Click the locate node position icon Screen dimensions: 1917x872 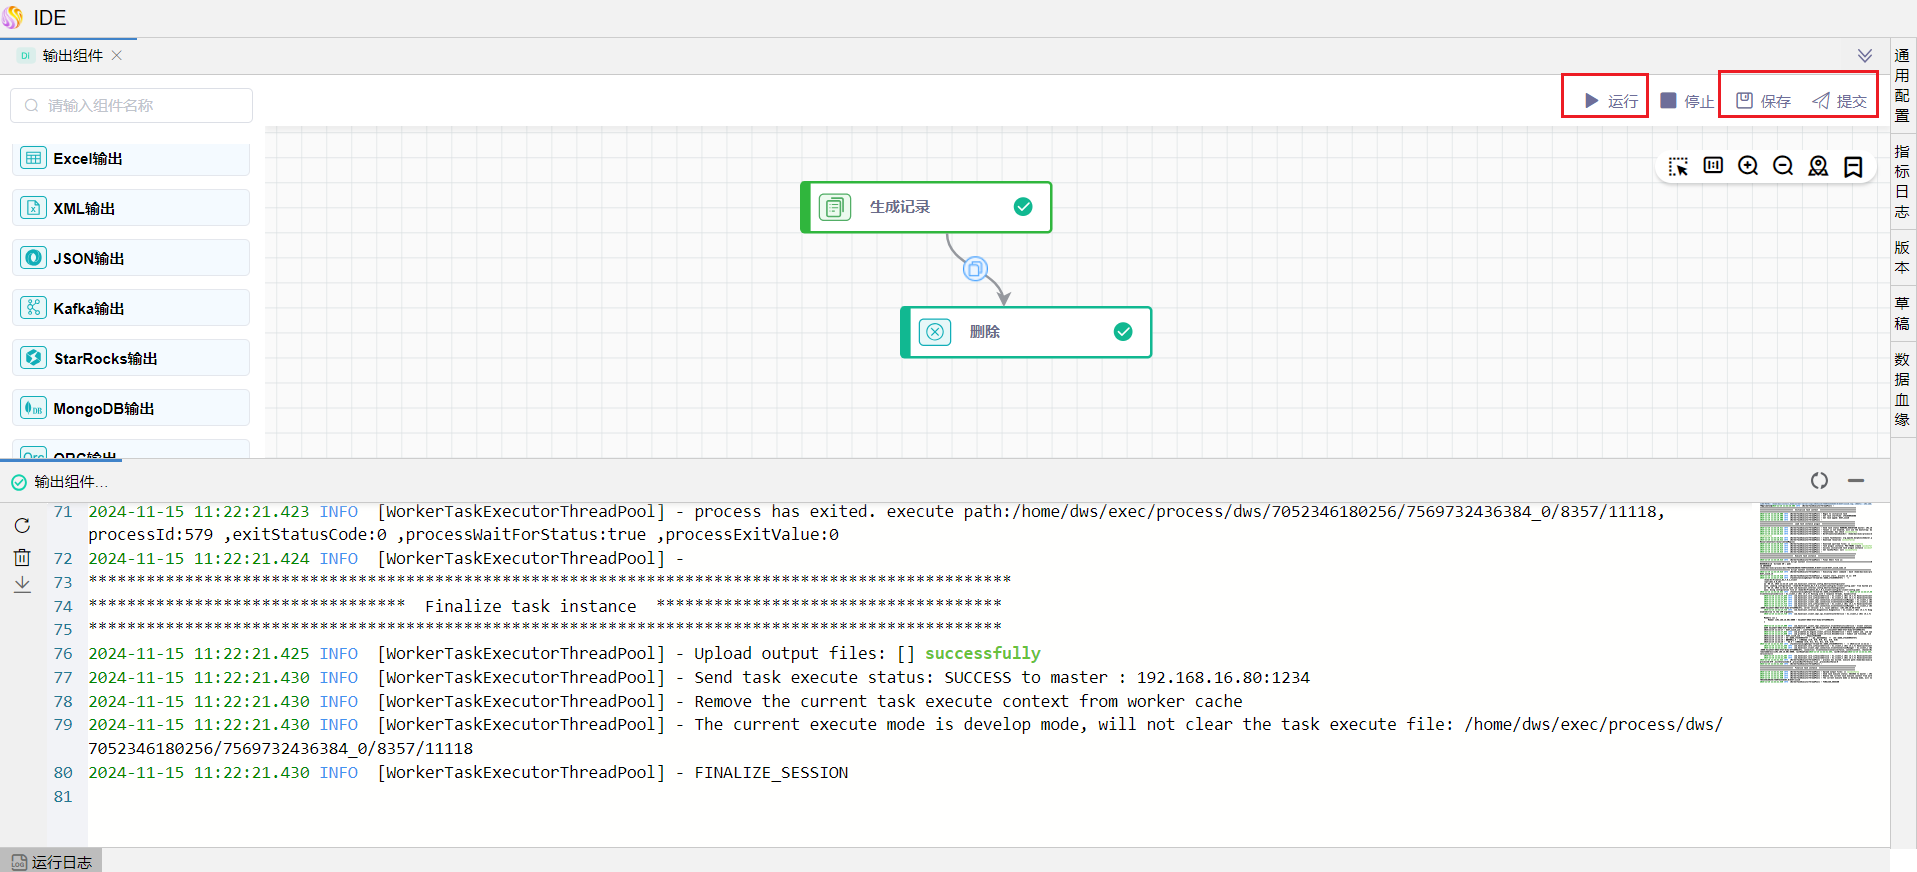[1818, 166]
